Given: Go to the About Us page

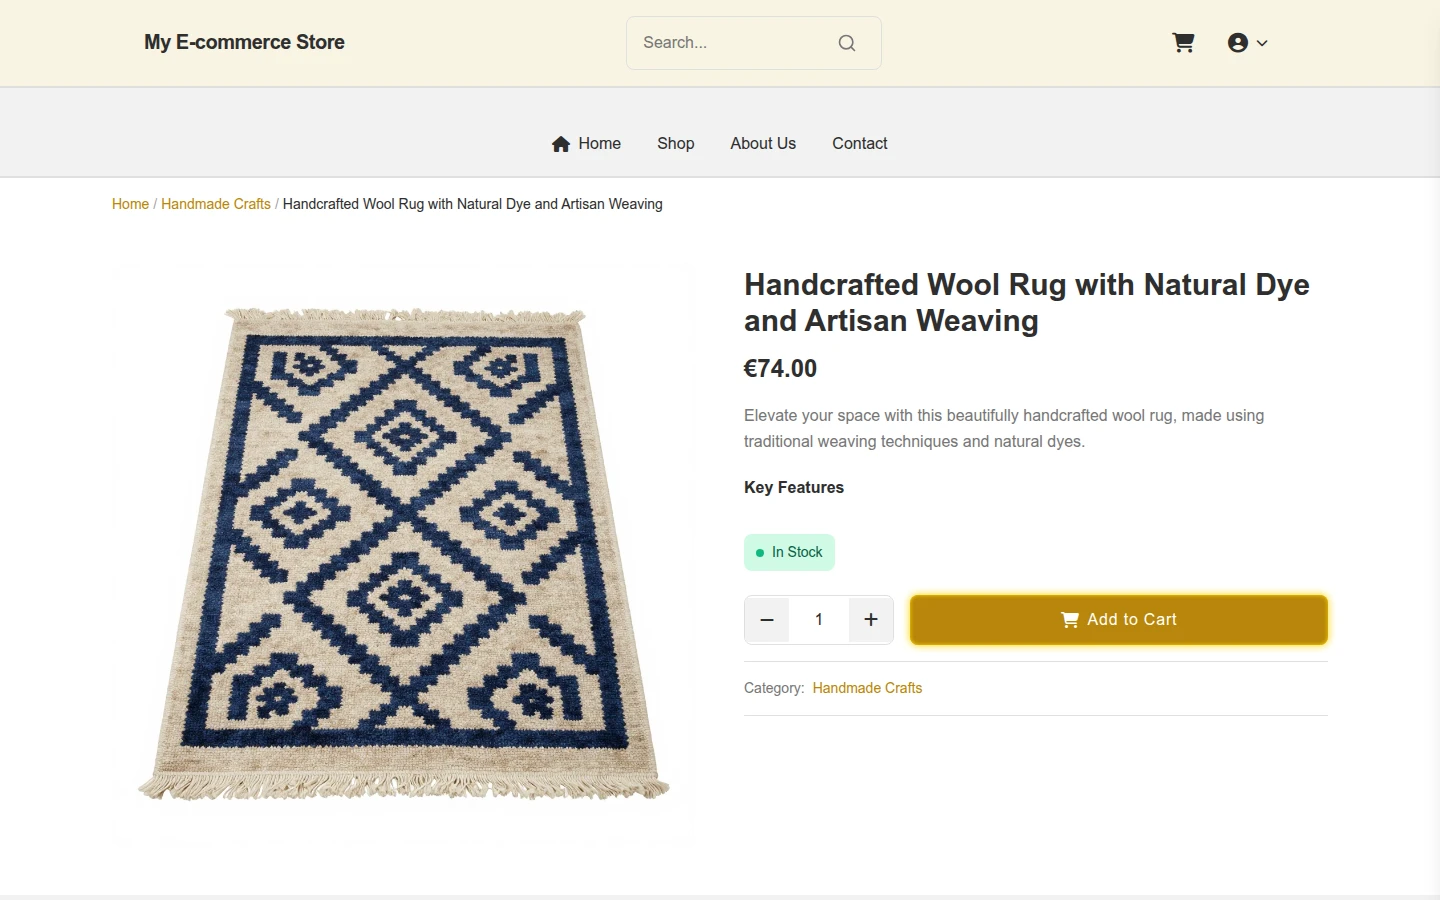Looking at the screenshot, I should (x=763, y=144).
